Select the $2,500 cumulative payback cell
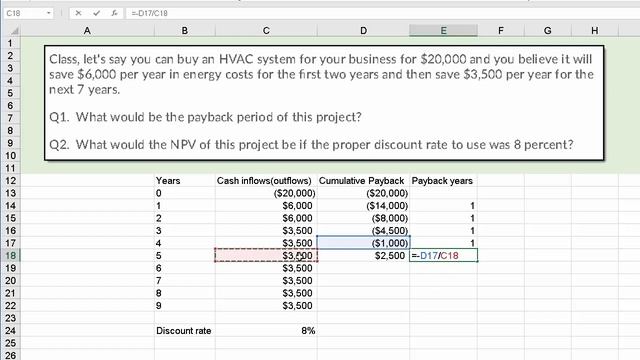Screen dimensions: 640x360 point(363,256)
